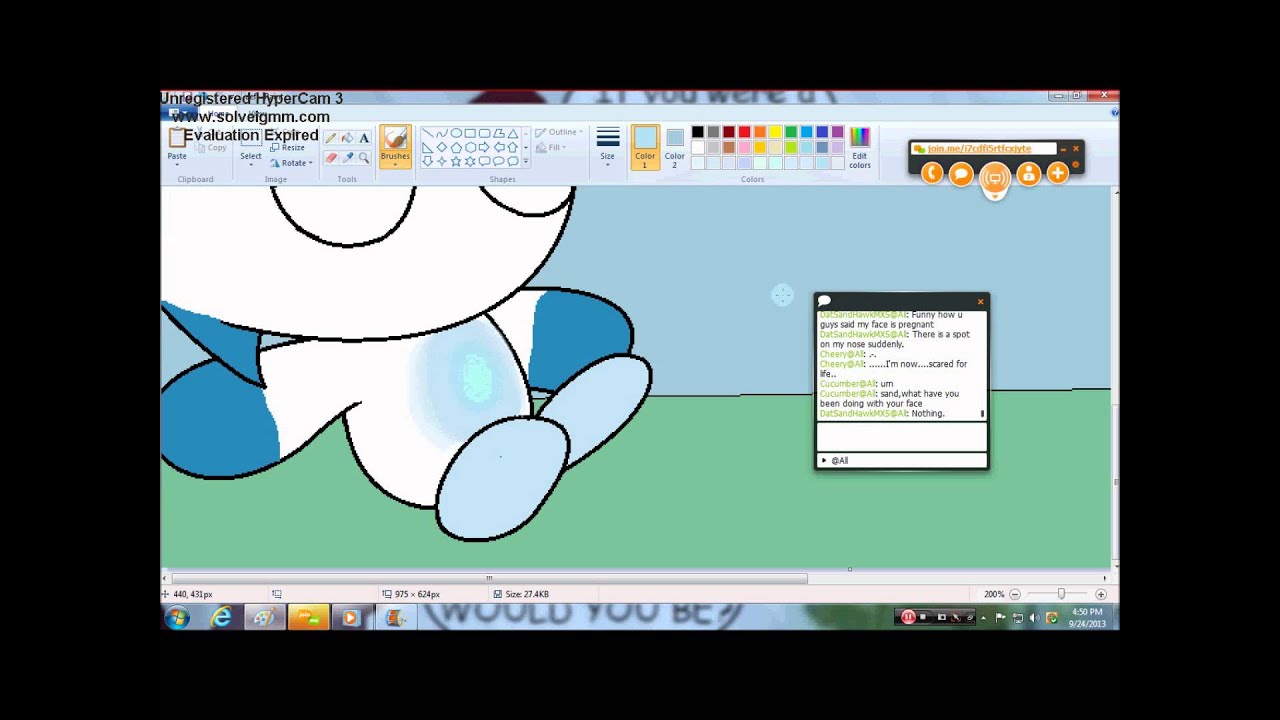
Task: Open Edit colors dialog
Action: click(x=859, y=146)
